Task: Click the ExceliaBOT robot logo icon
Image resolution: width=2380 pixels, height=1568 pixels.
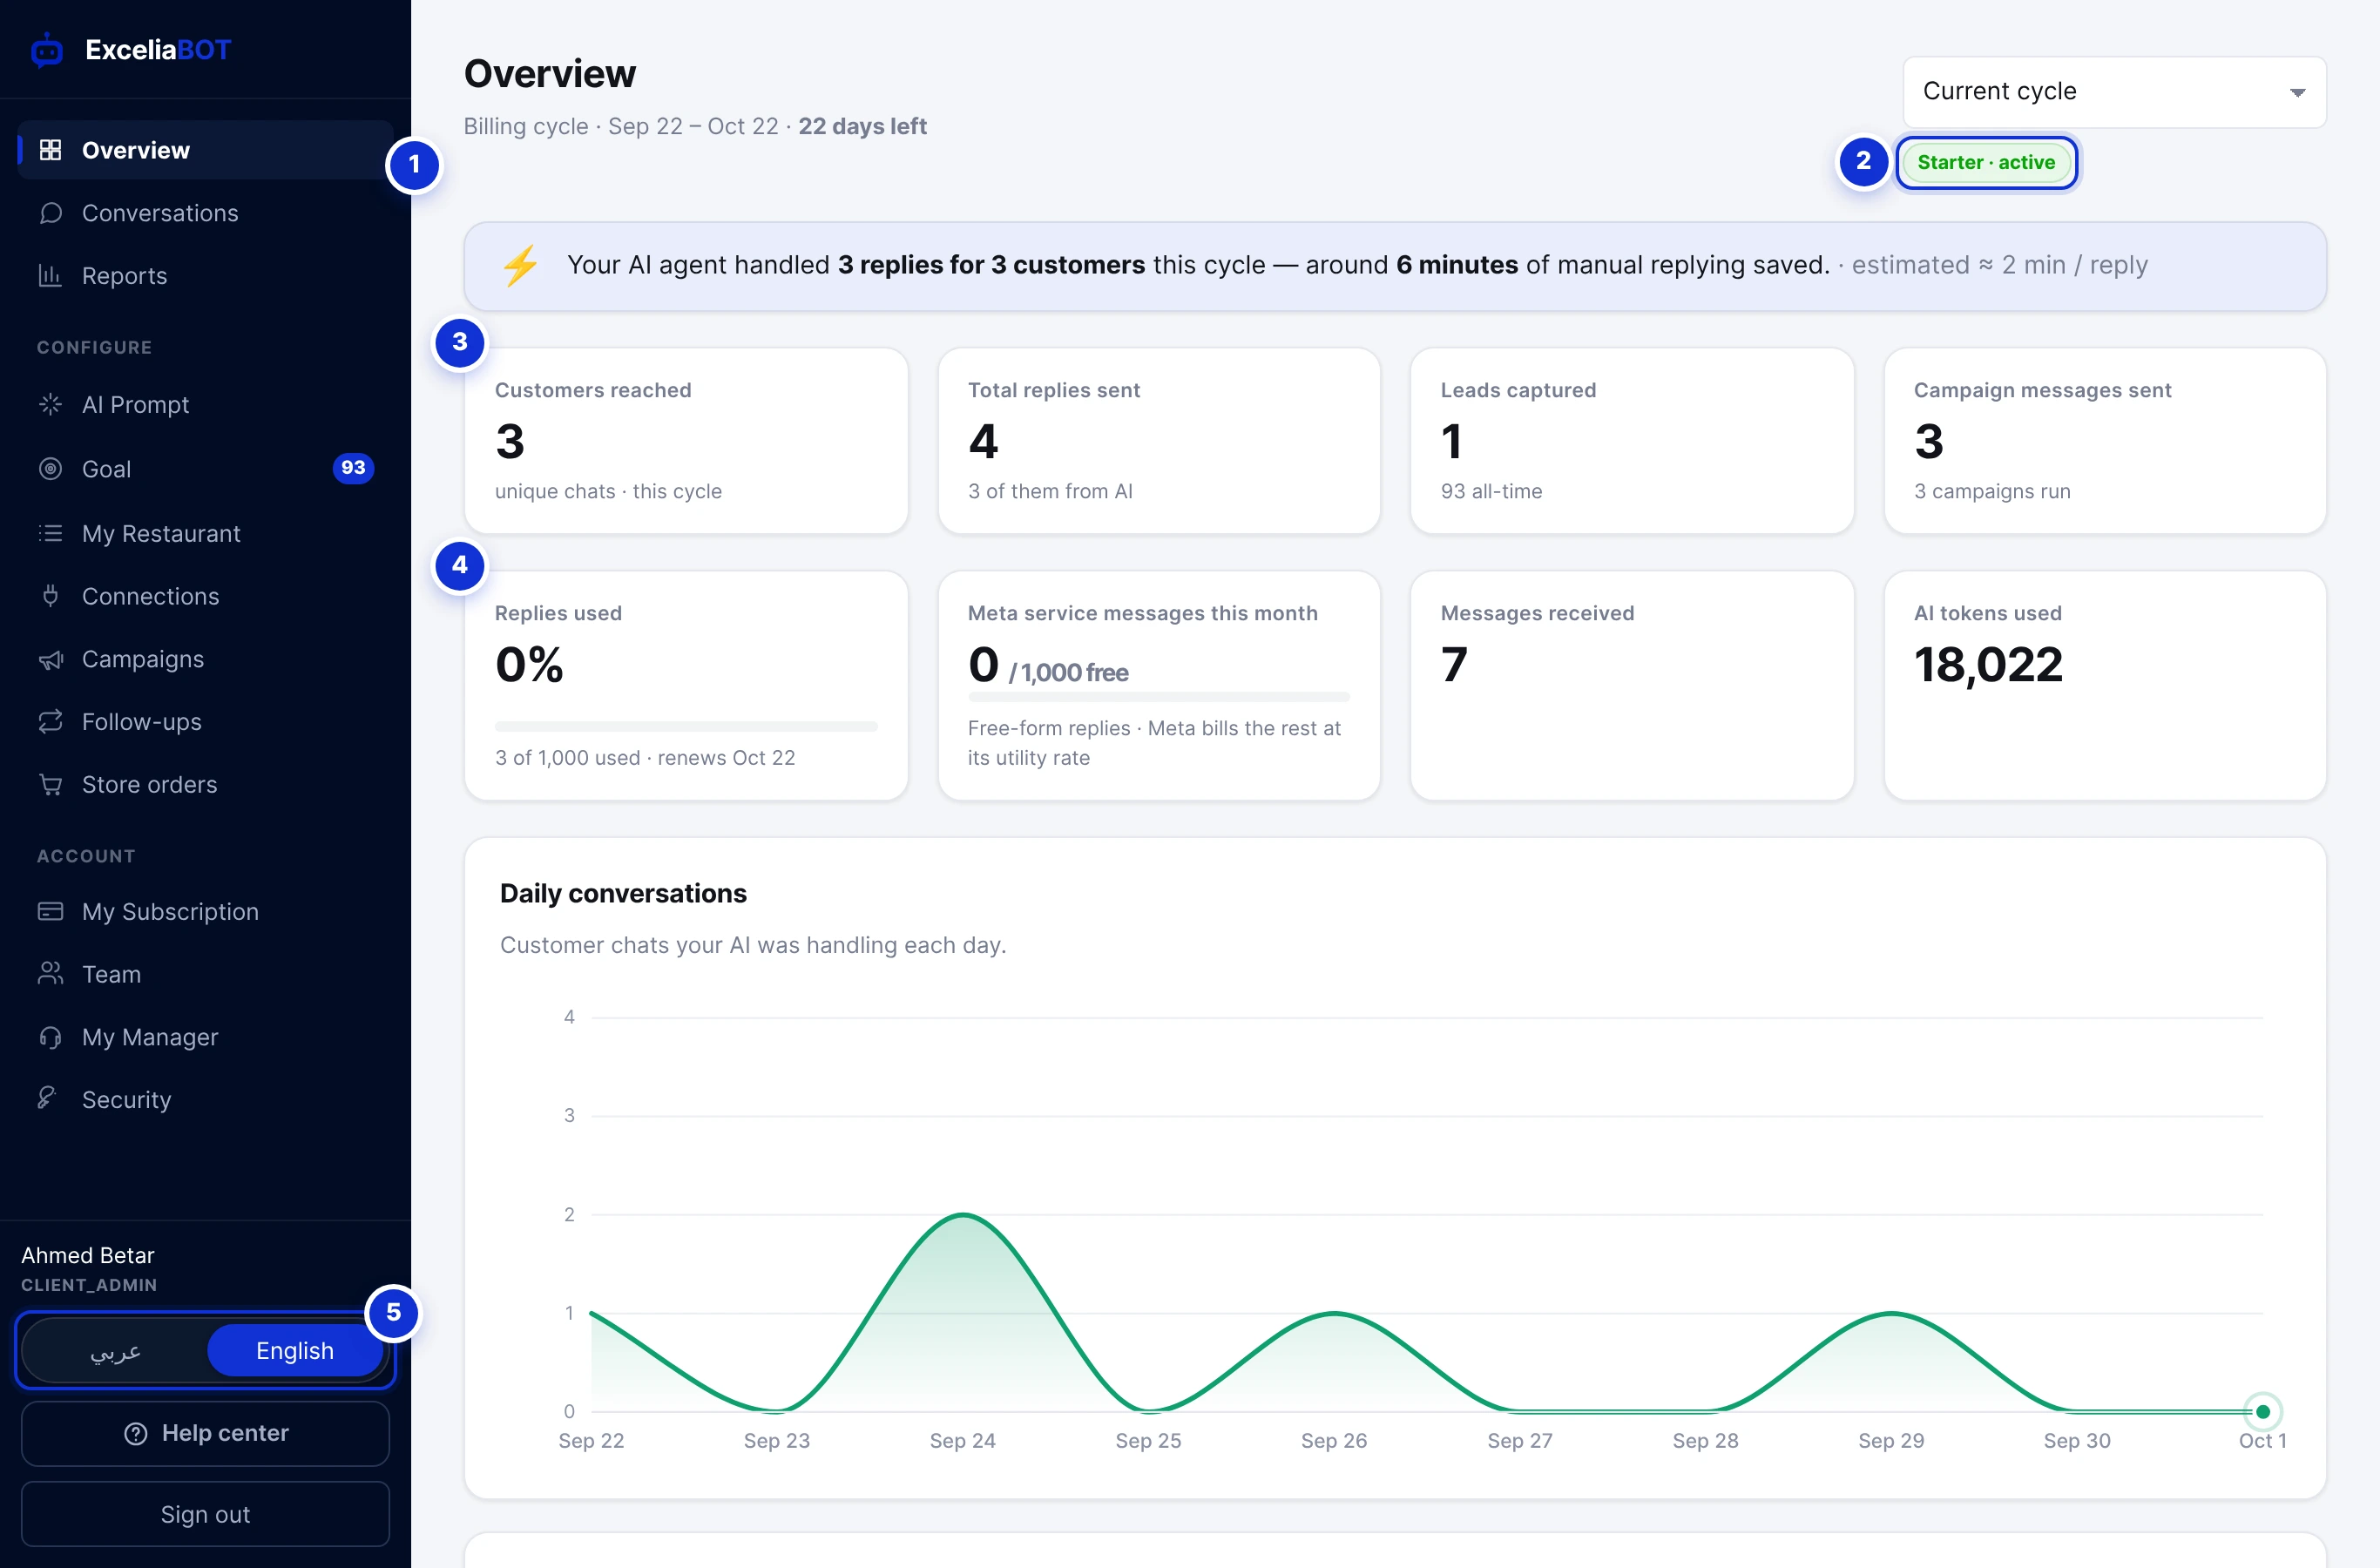Action: coord(47,50)
